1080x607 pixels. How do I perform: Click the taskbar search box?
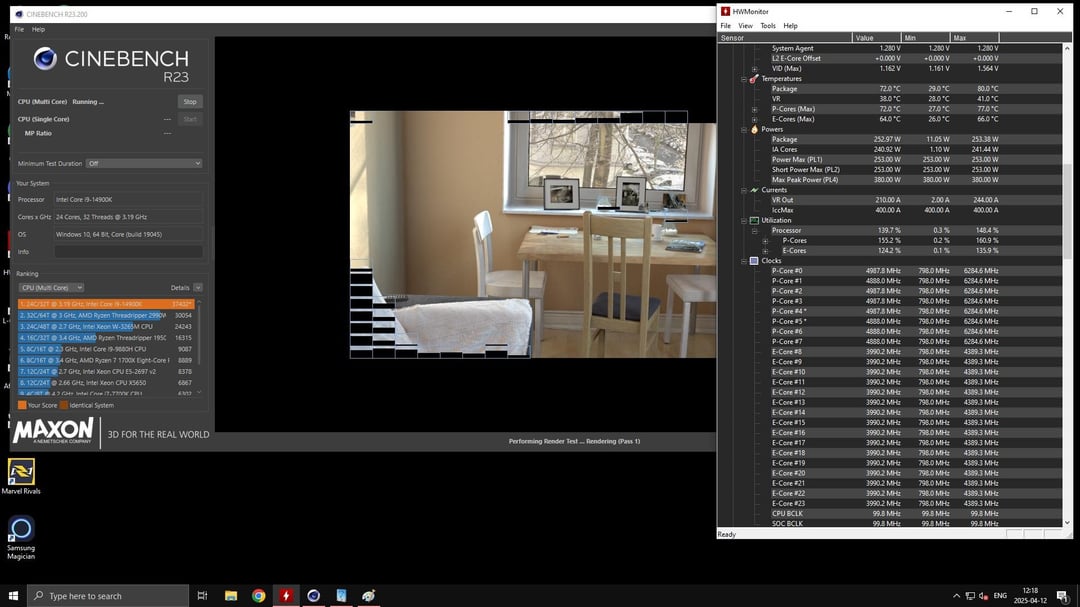pos(108,596)
